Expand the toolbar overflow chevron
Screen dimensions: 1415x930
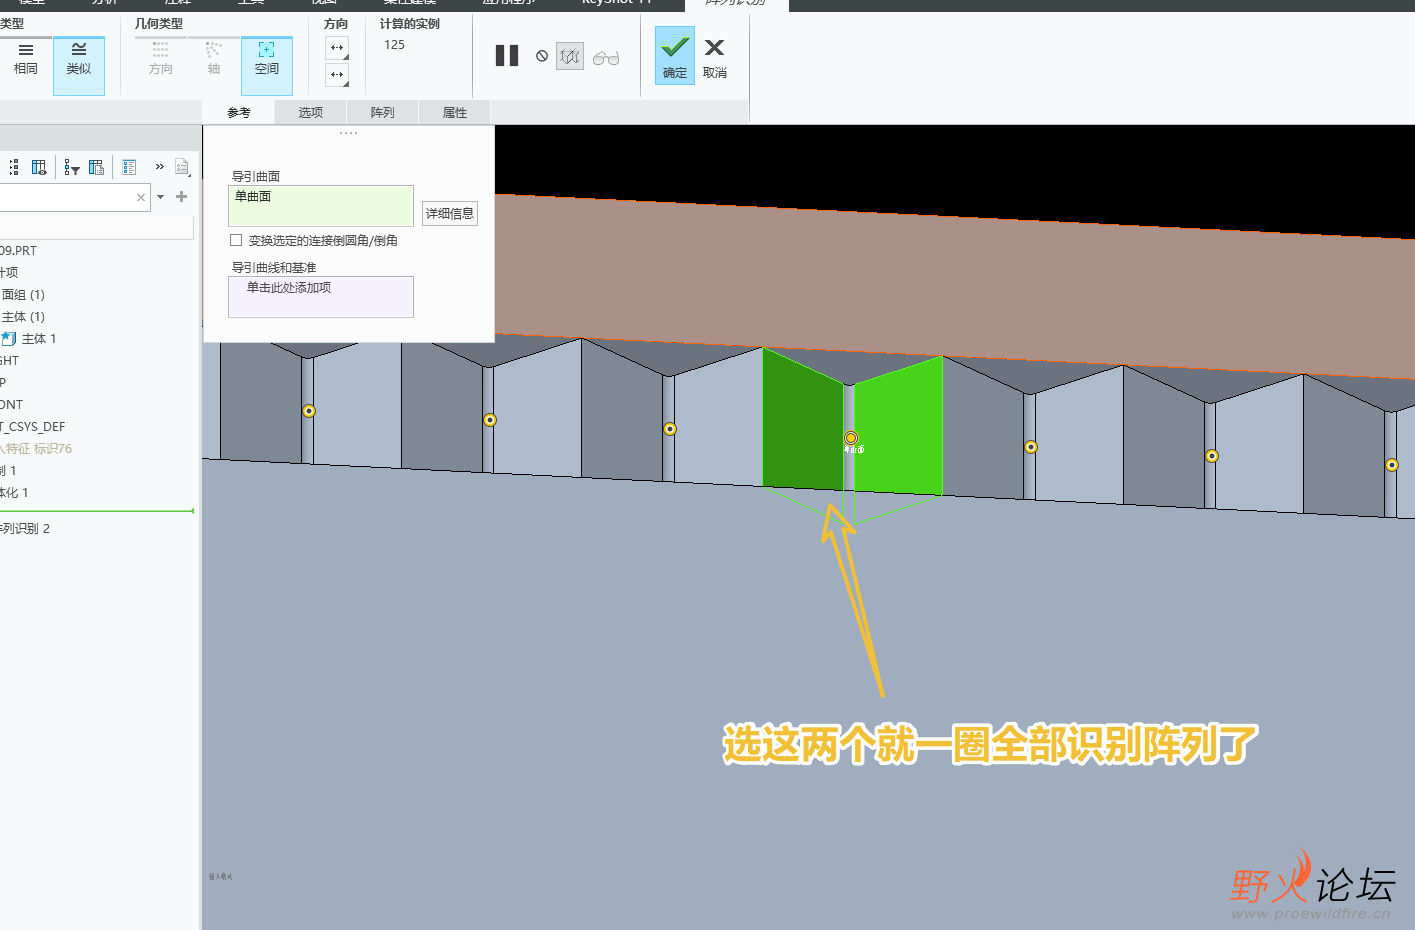pyautogui.click(x=159, y=166)
